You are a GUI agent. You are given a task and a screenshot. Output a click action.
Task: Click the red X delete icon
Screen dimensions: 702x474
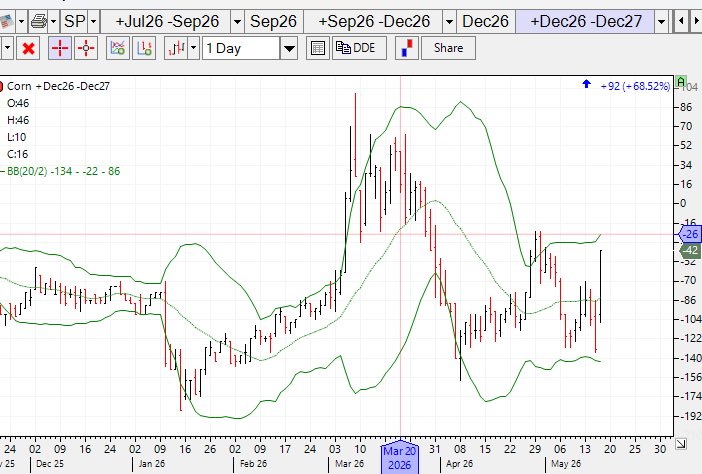(x=28, y=48)
